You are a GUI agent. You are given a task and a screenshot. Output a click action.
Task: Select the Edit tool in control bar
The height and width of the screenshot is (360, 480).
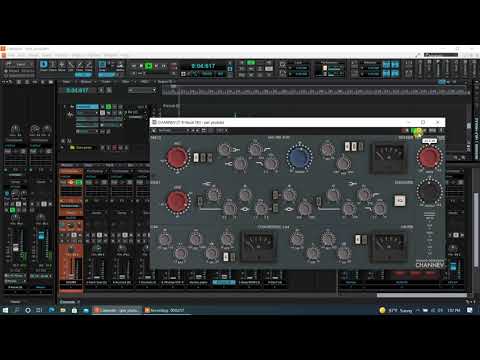pos(71,65)
